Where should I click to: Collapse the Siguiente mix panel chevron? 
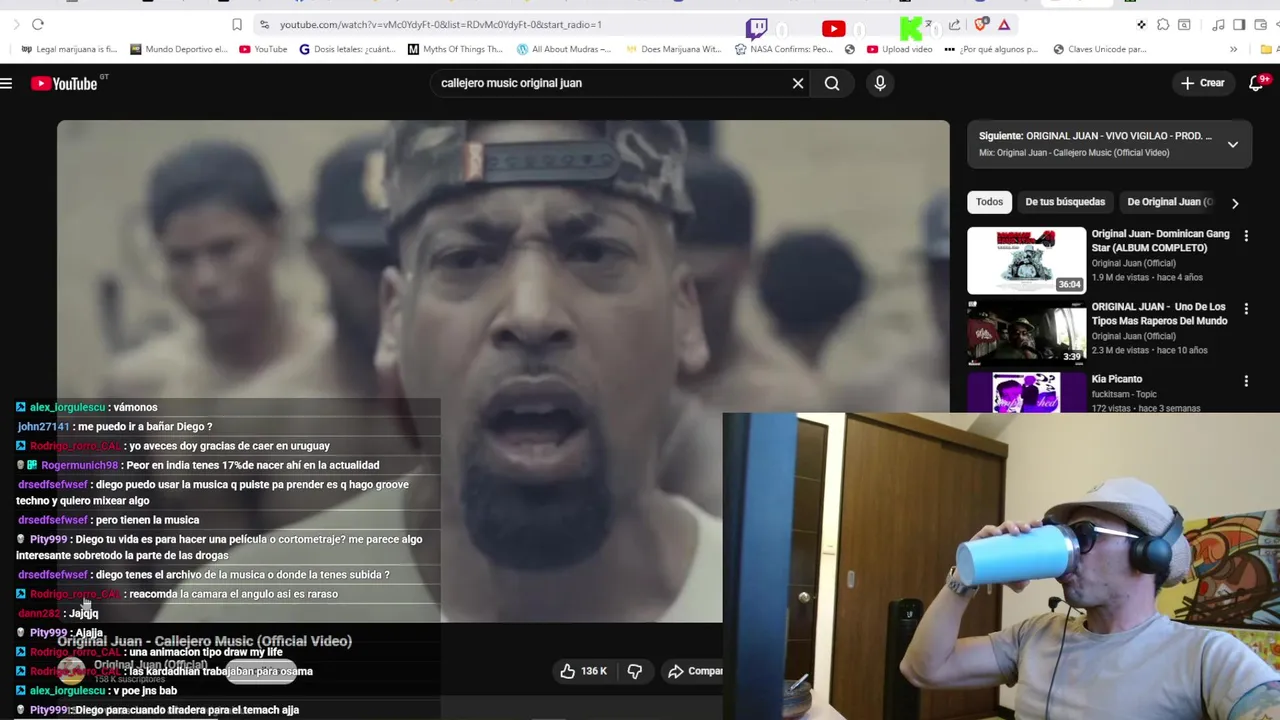click(1233, 144)
